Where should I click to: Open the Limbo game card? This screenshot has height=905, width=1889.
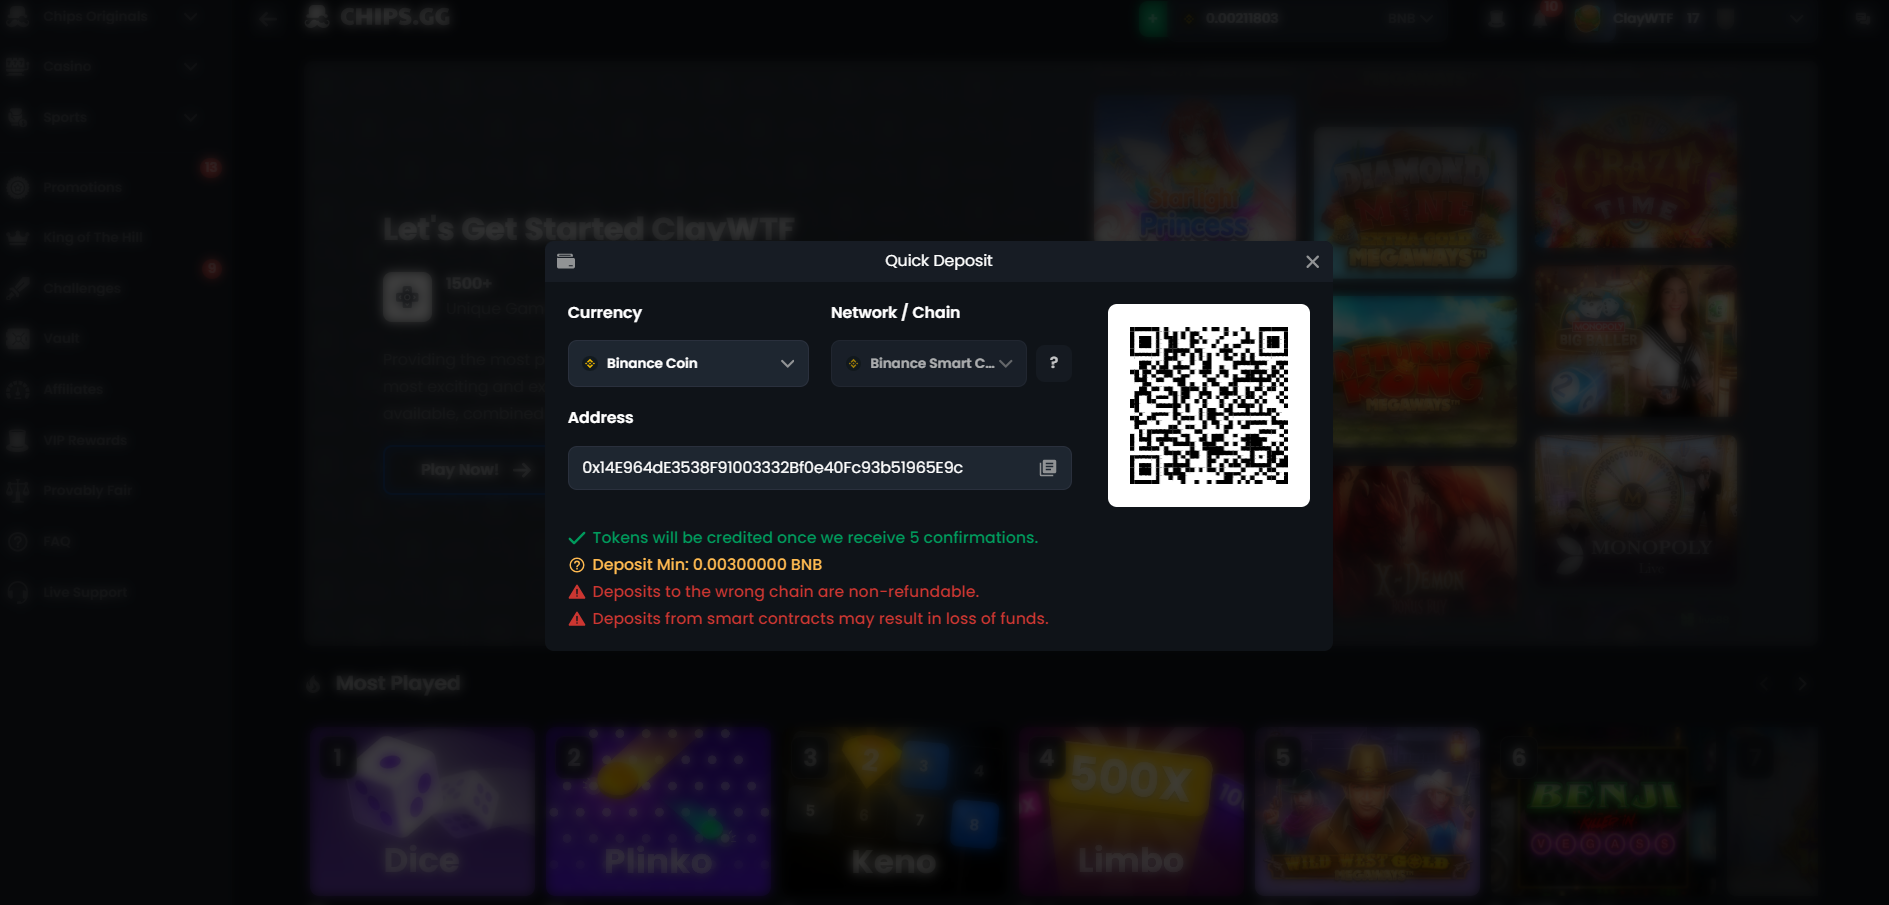point(1131,810)
